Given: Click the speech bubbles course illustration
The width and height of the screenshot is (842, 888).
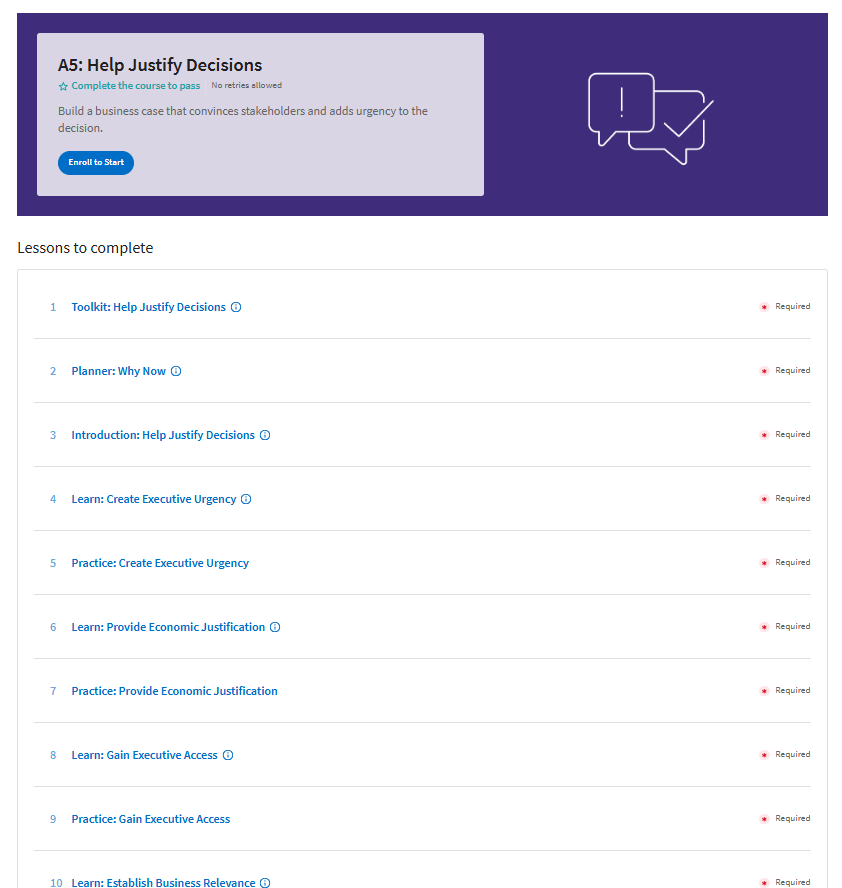Looking at the screenshot, I should tap(651, 118).
